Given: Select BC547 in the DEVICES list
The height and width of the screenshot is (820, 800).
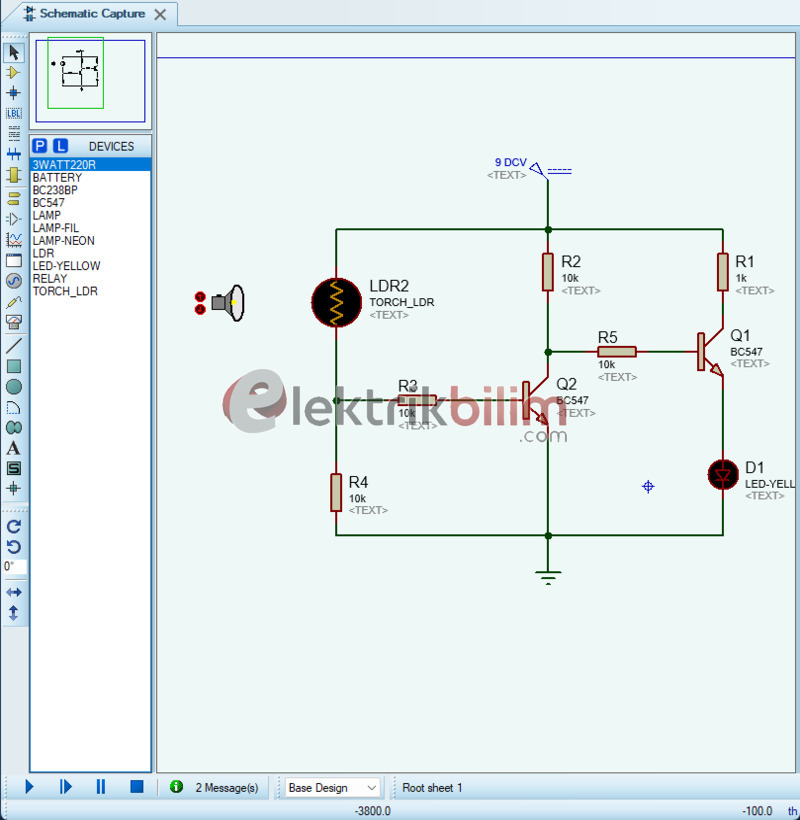Looking at the screenshot, I should coord(48,202).
